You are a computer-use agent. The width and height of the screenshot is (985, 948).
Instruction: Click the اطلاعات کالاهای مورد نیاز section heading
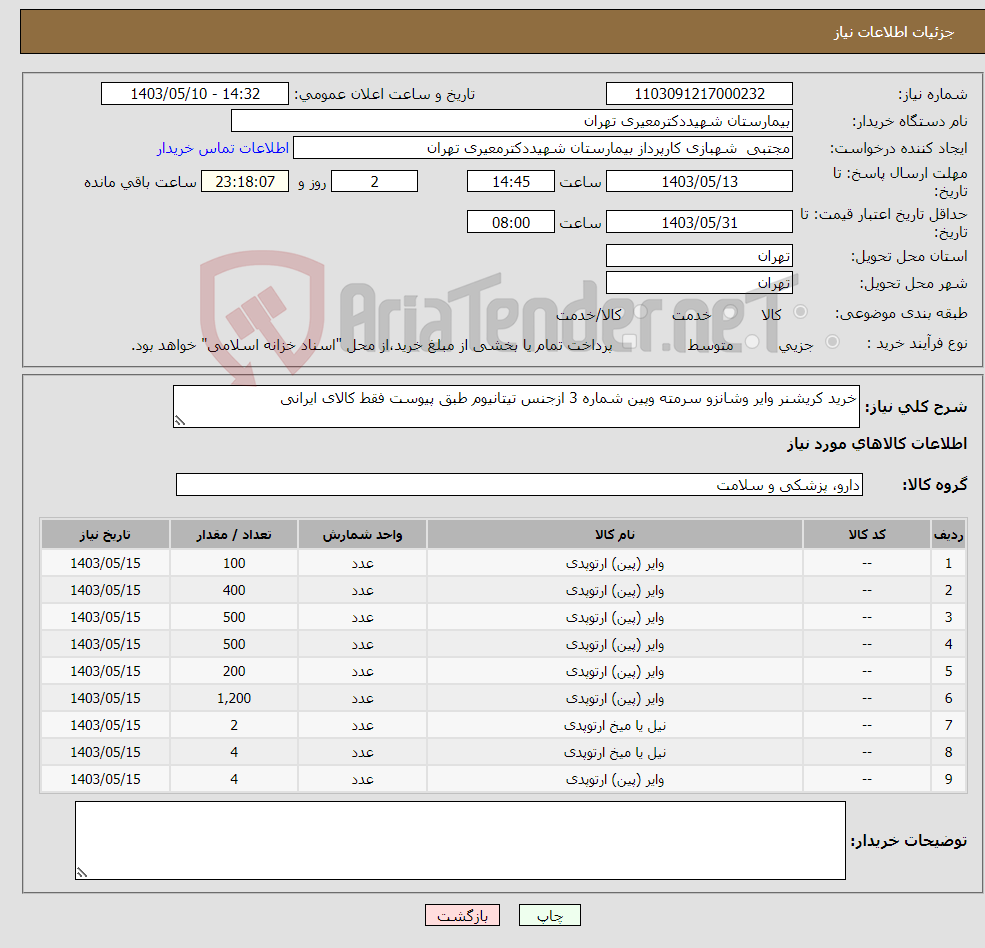coord(876,444)
